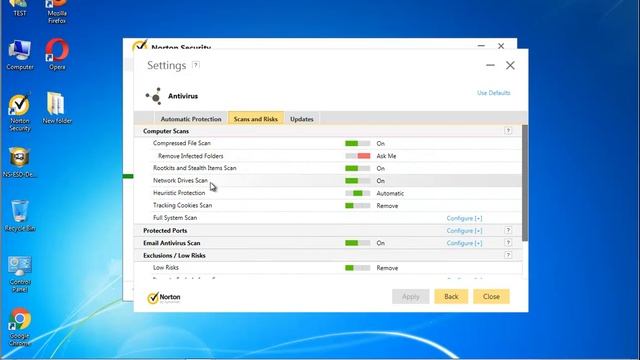640x360 pixels.
Task: Toggle the Network Drives Scan switch
Action: point(358,180)
